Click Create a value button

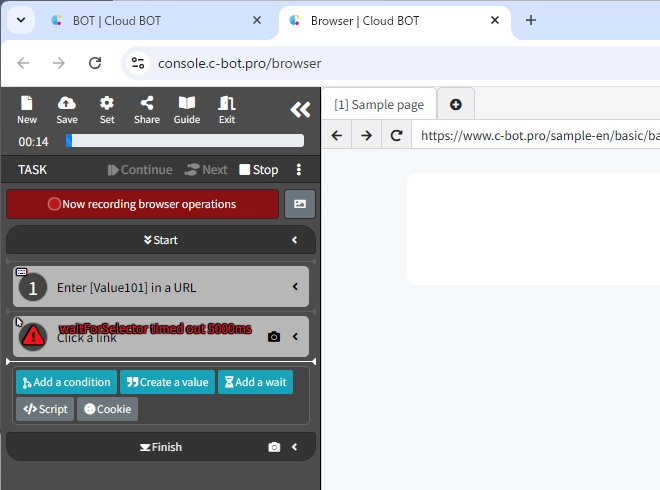pos(167,382)
